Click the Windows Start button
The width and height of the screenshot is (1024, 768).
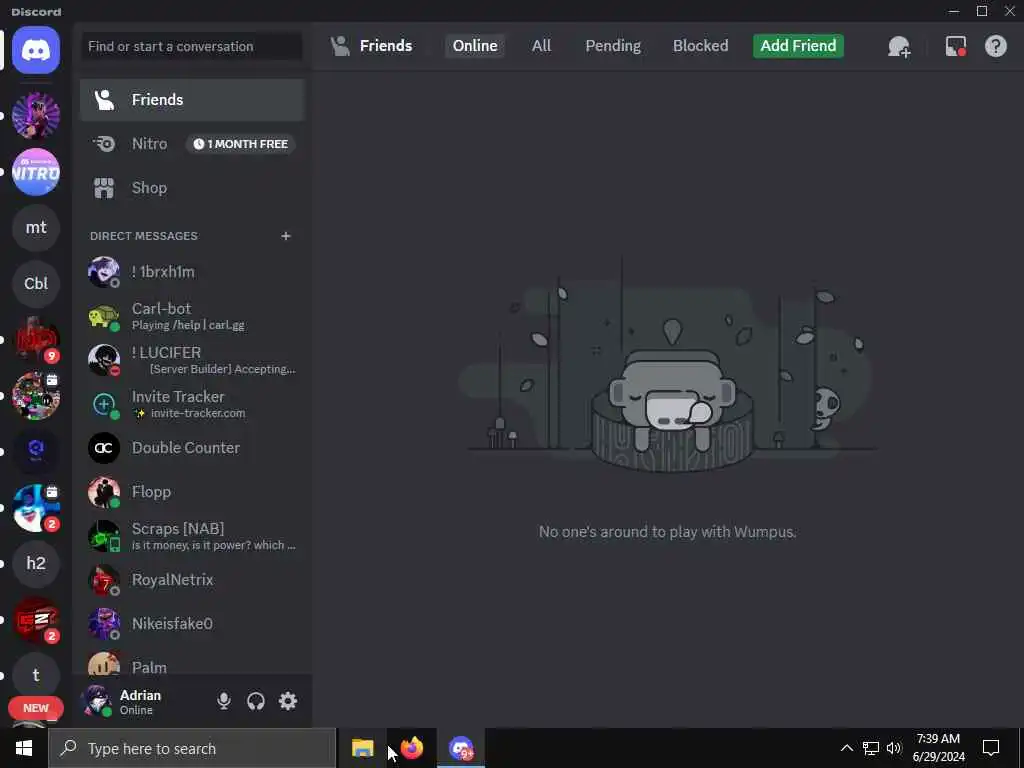pyautogui.click(x=24, y=748)
